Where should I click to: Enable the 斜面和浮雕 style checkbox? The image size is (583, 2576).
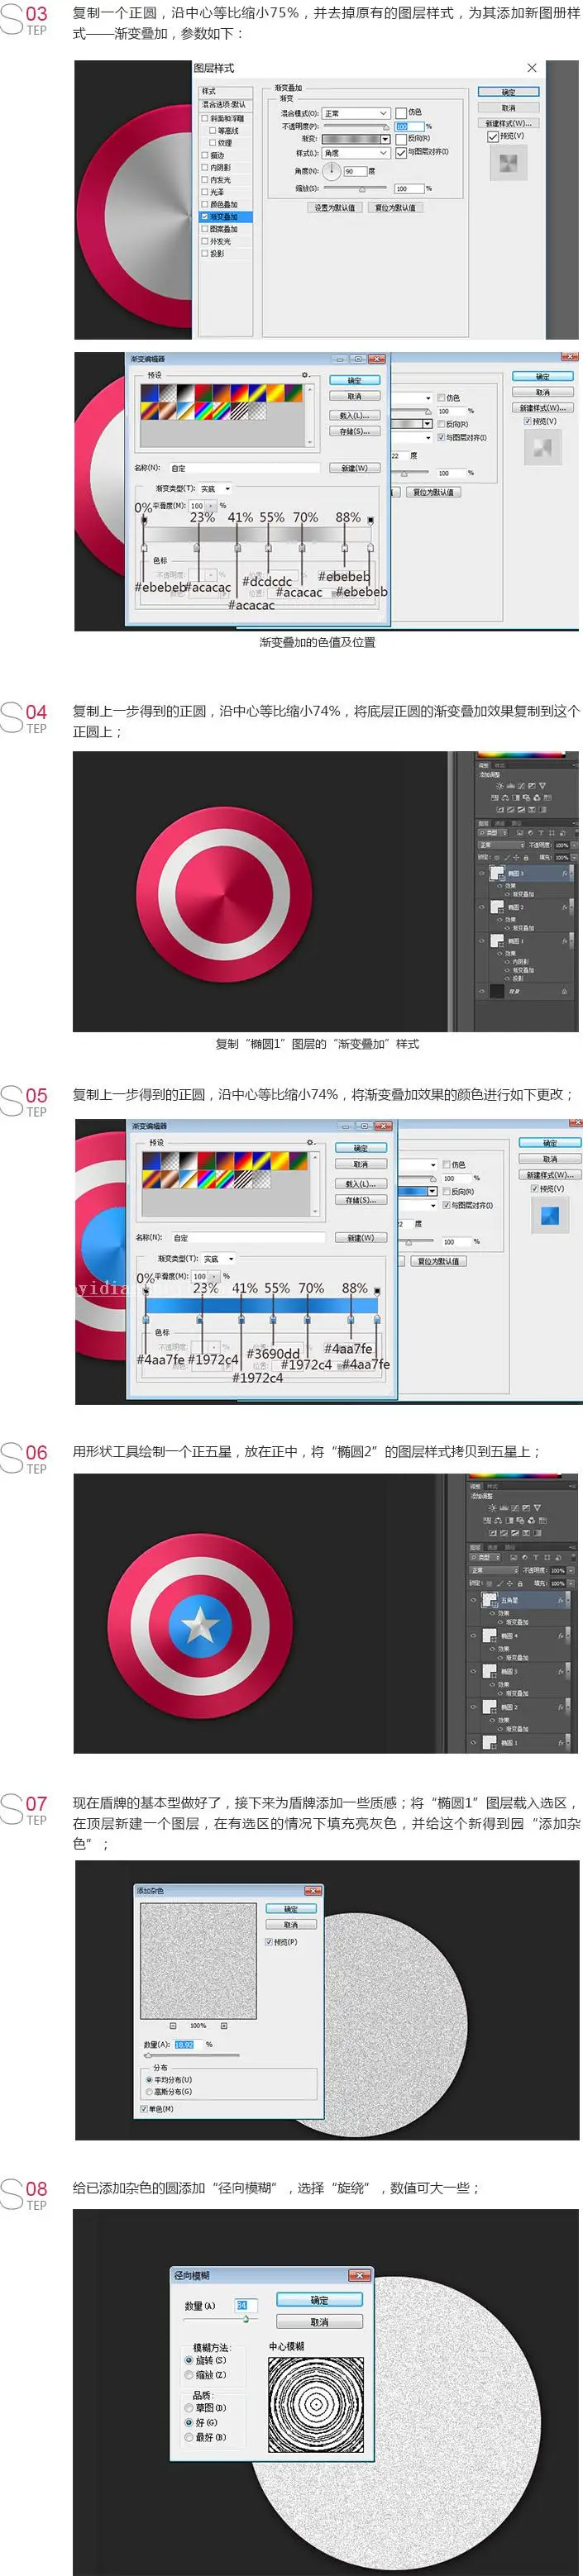tap(205, 118)
